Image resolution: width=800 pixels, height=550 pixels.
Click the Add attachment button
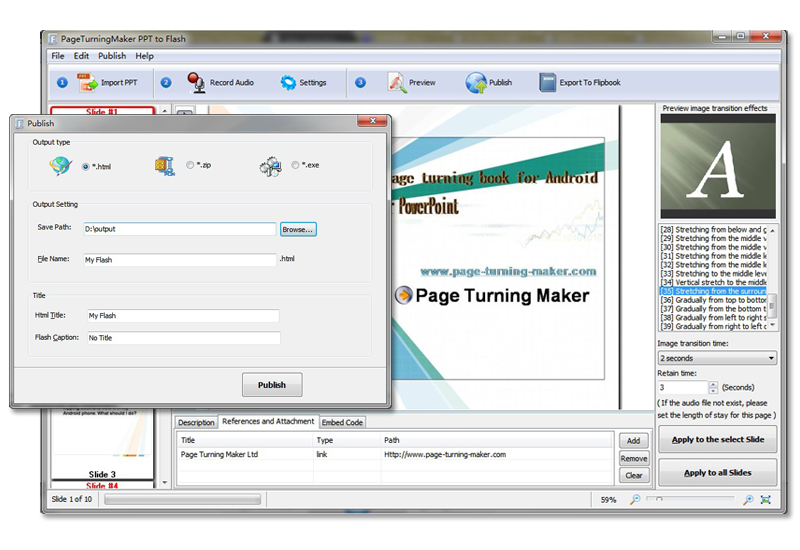point(634,440)
